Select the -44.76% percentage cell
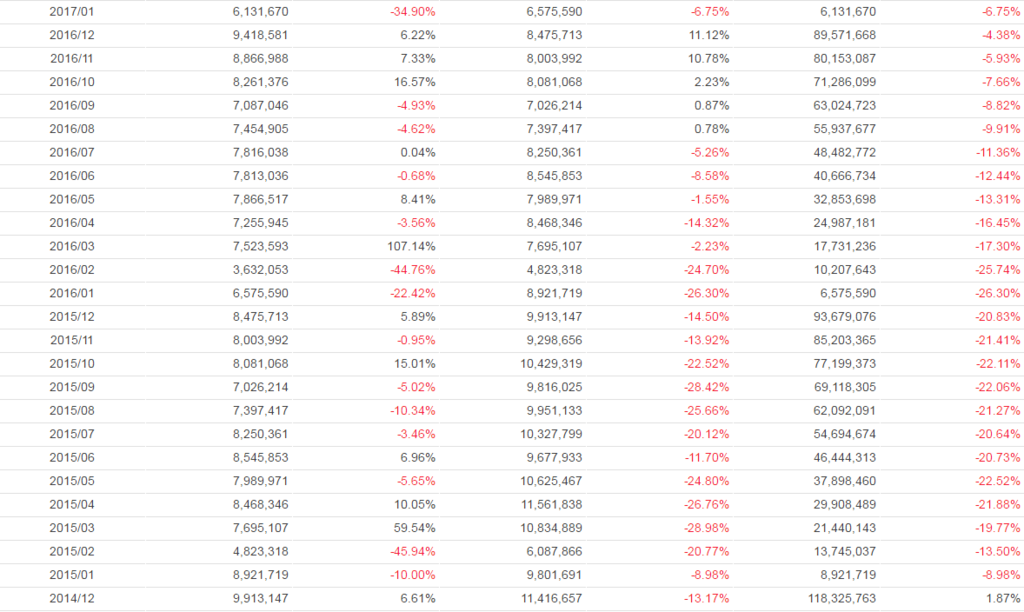 [x=412, y=269]
